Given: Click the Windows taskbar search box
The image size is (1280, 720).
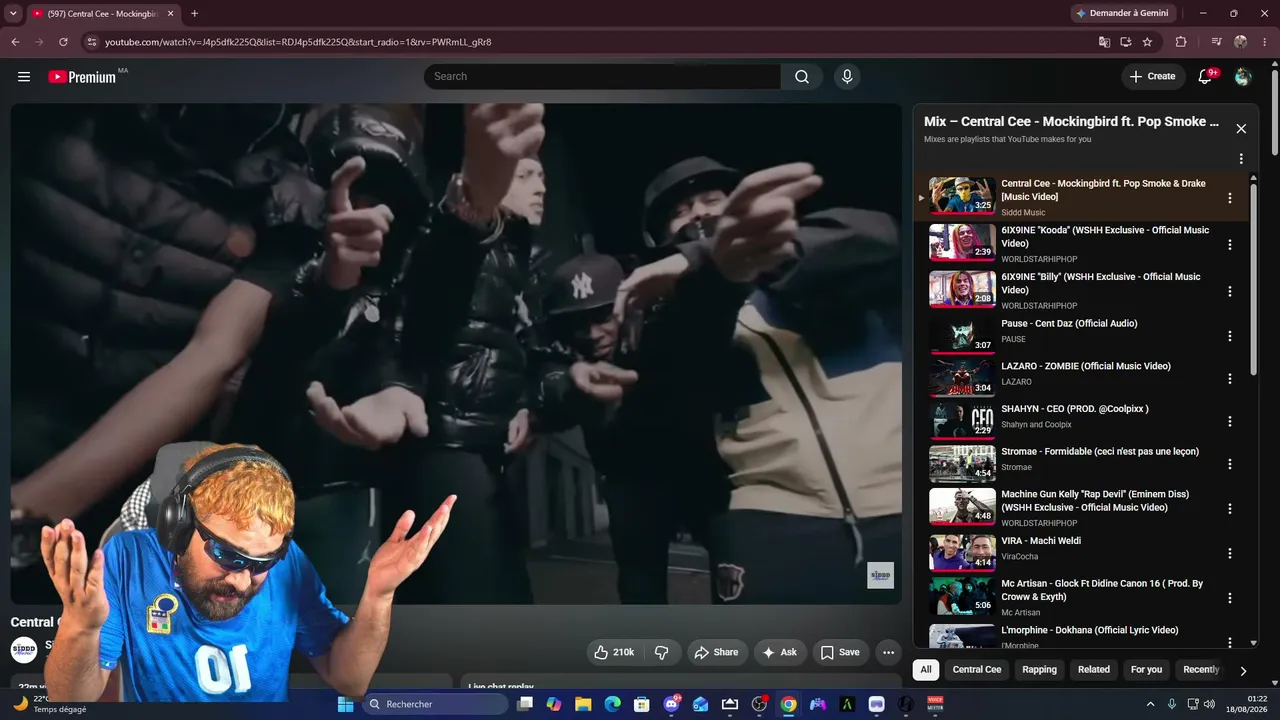Looking at the screenshot, I should 435,704.
